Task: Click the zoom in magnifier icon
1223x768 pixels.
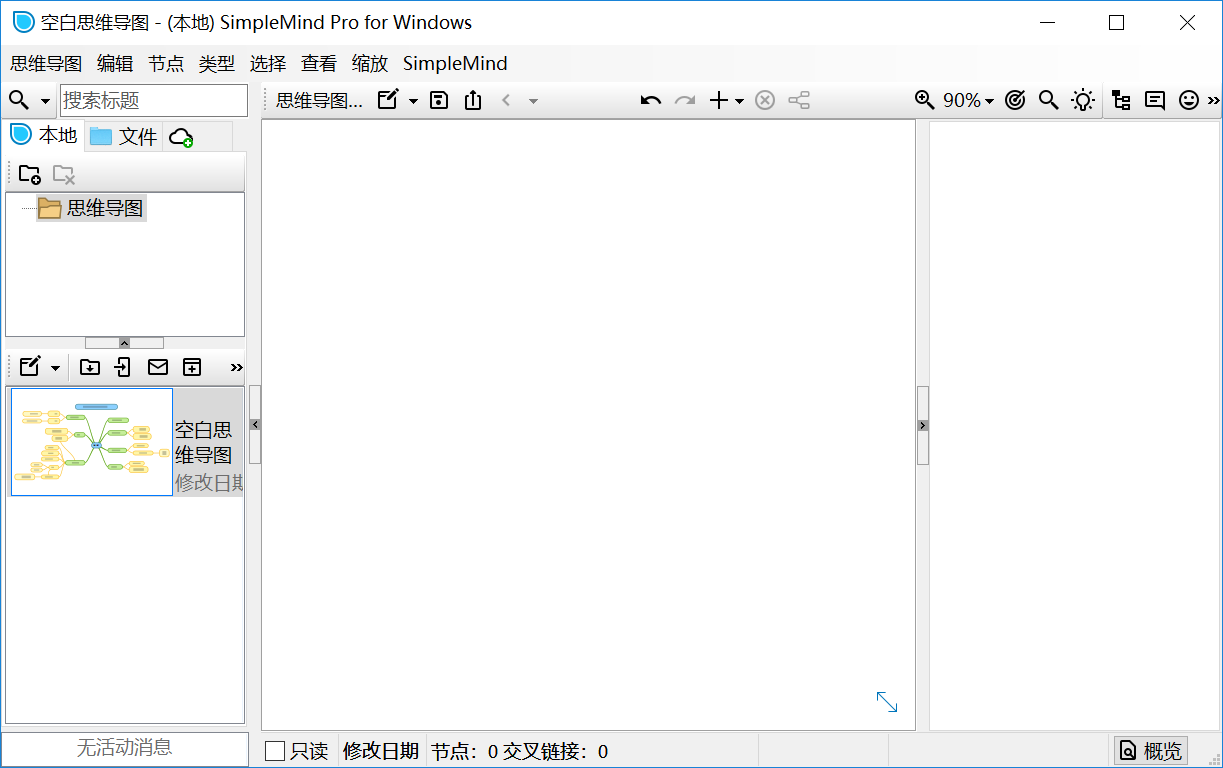Action: point(924,100)
